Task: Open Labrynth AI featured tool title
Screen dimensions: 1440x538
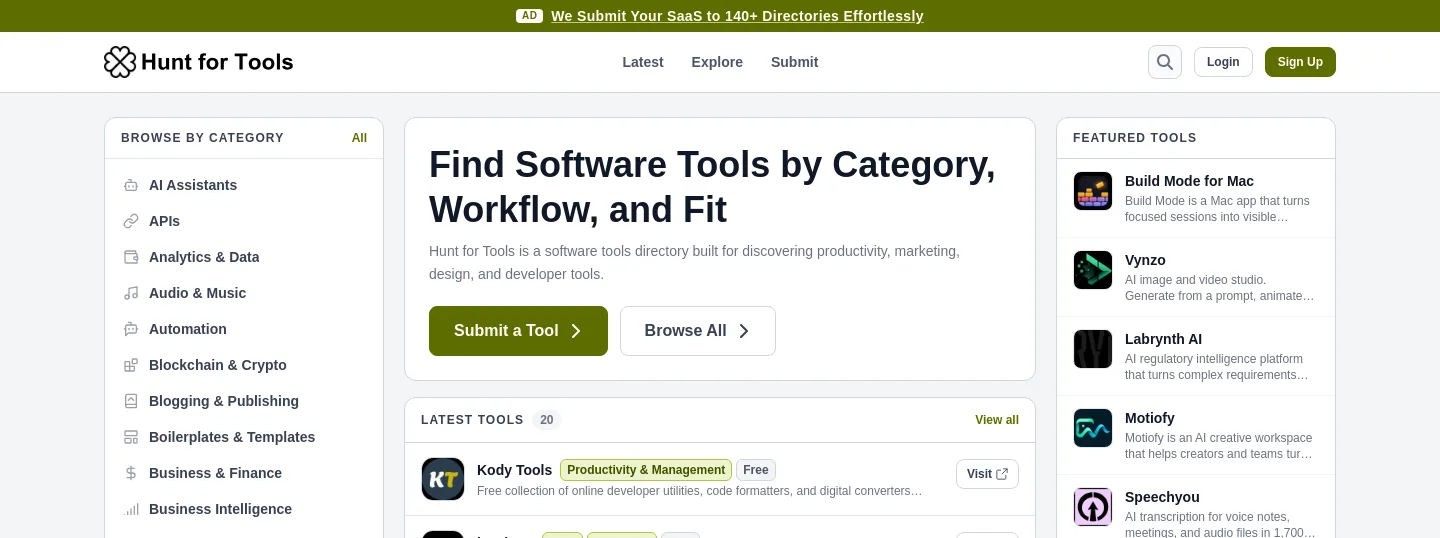Action: tap(1164, 339)
